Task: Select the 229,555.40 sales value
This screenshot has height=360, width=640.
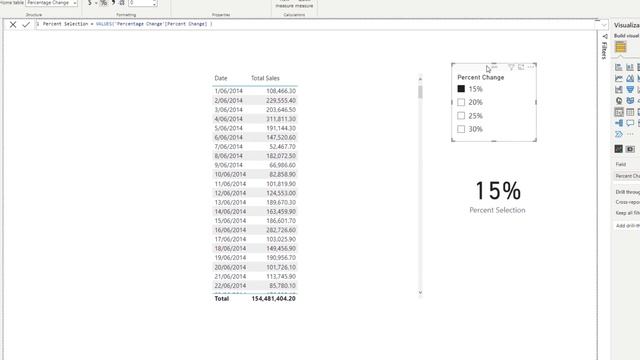Action: point(281,100)
